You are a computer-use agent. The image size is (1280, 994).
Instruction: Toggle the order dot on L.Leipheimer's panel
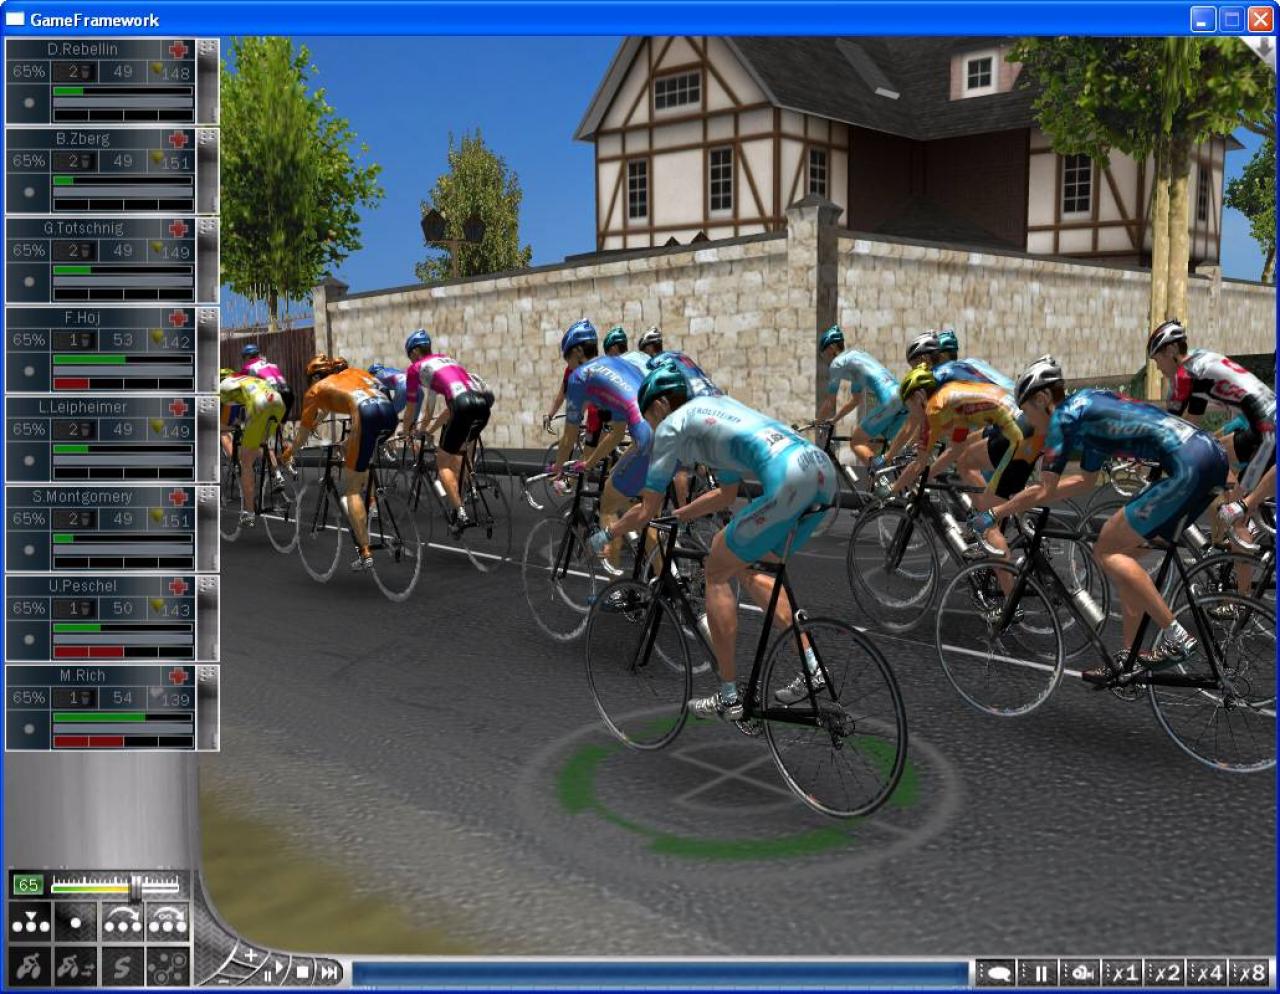pos(29,461)
